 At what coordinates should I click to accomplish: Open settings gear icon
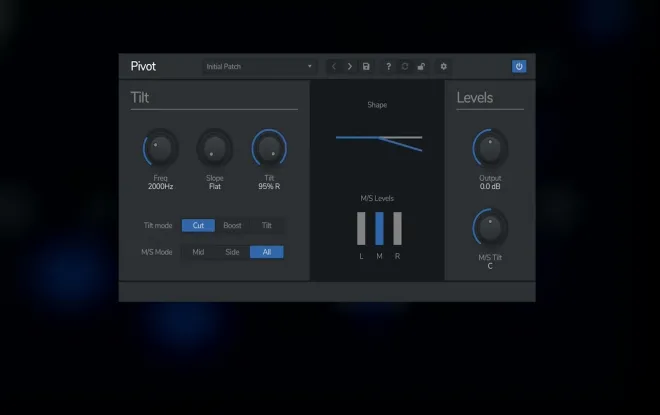(443, 67)
